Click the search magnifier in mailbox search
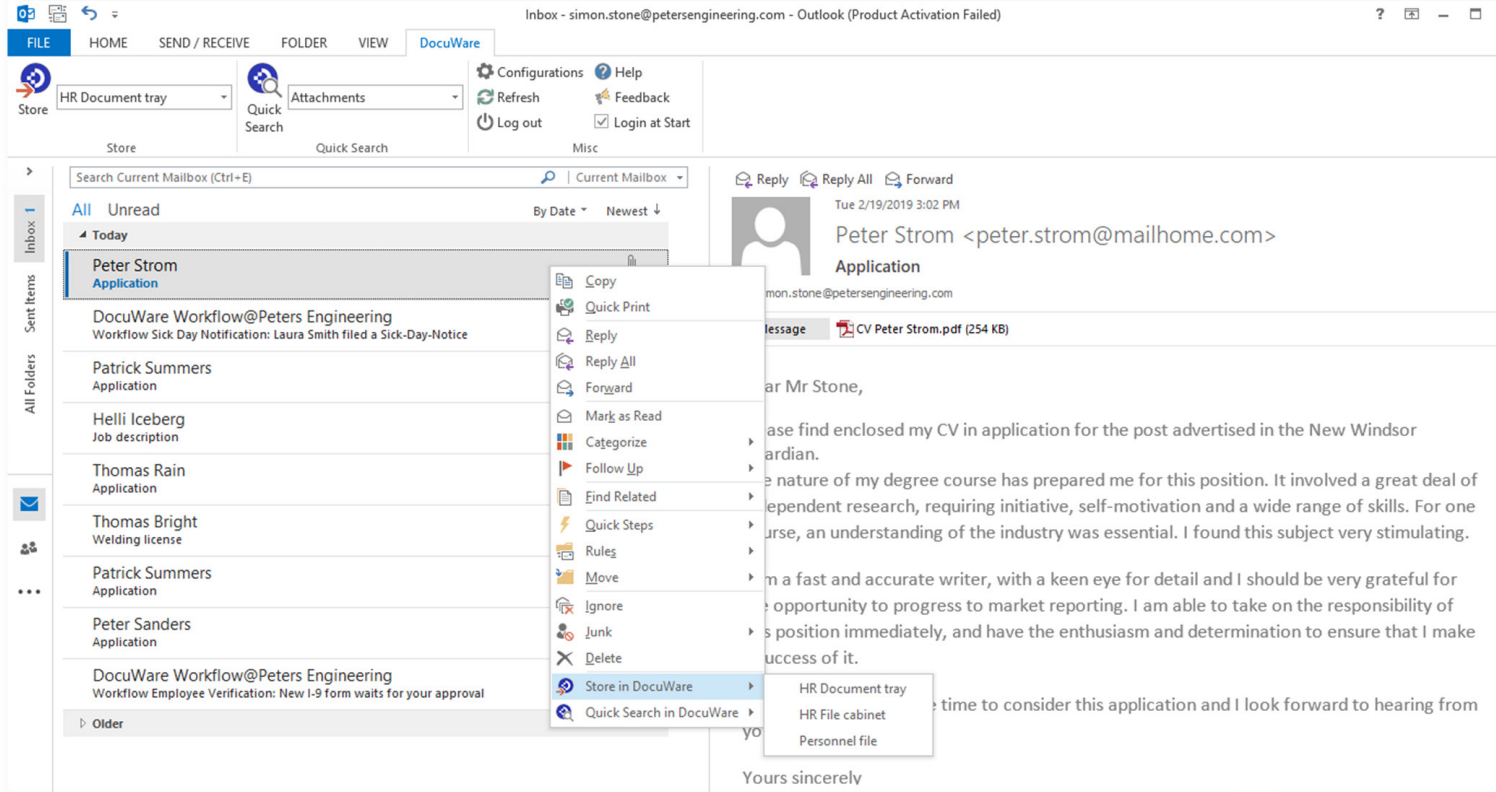 (x=548, y=177)
